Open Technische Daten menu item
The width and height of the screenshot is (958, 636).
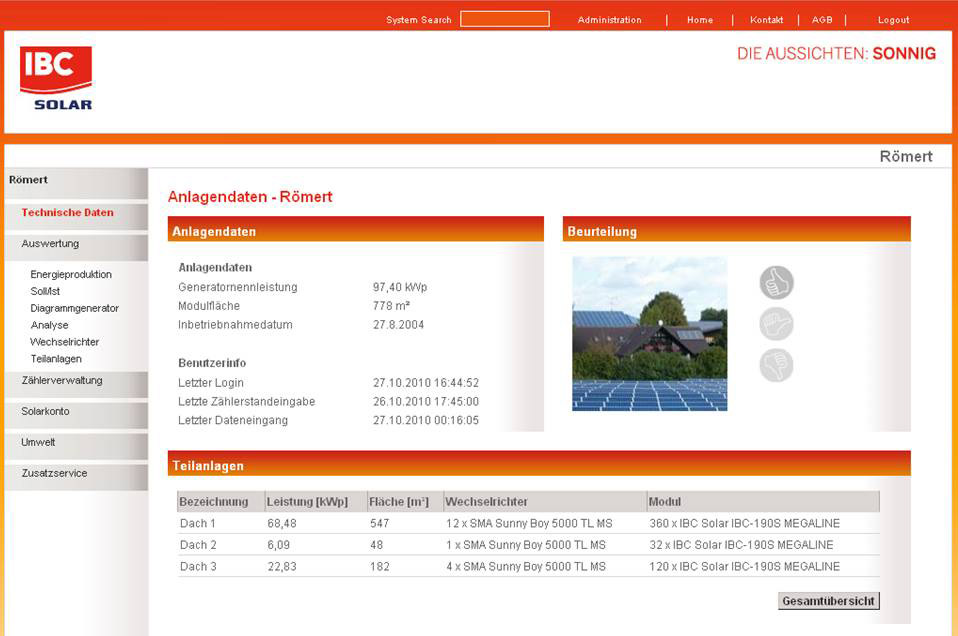point(76,216)
